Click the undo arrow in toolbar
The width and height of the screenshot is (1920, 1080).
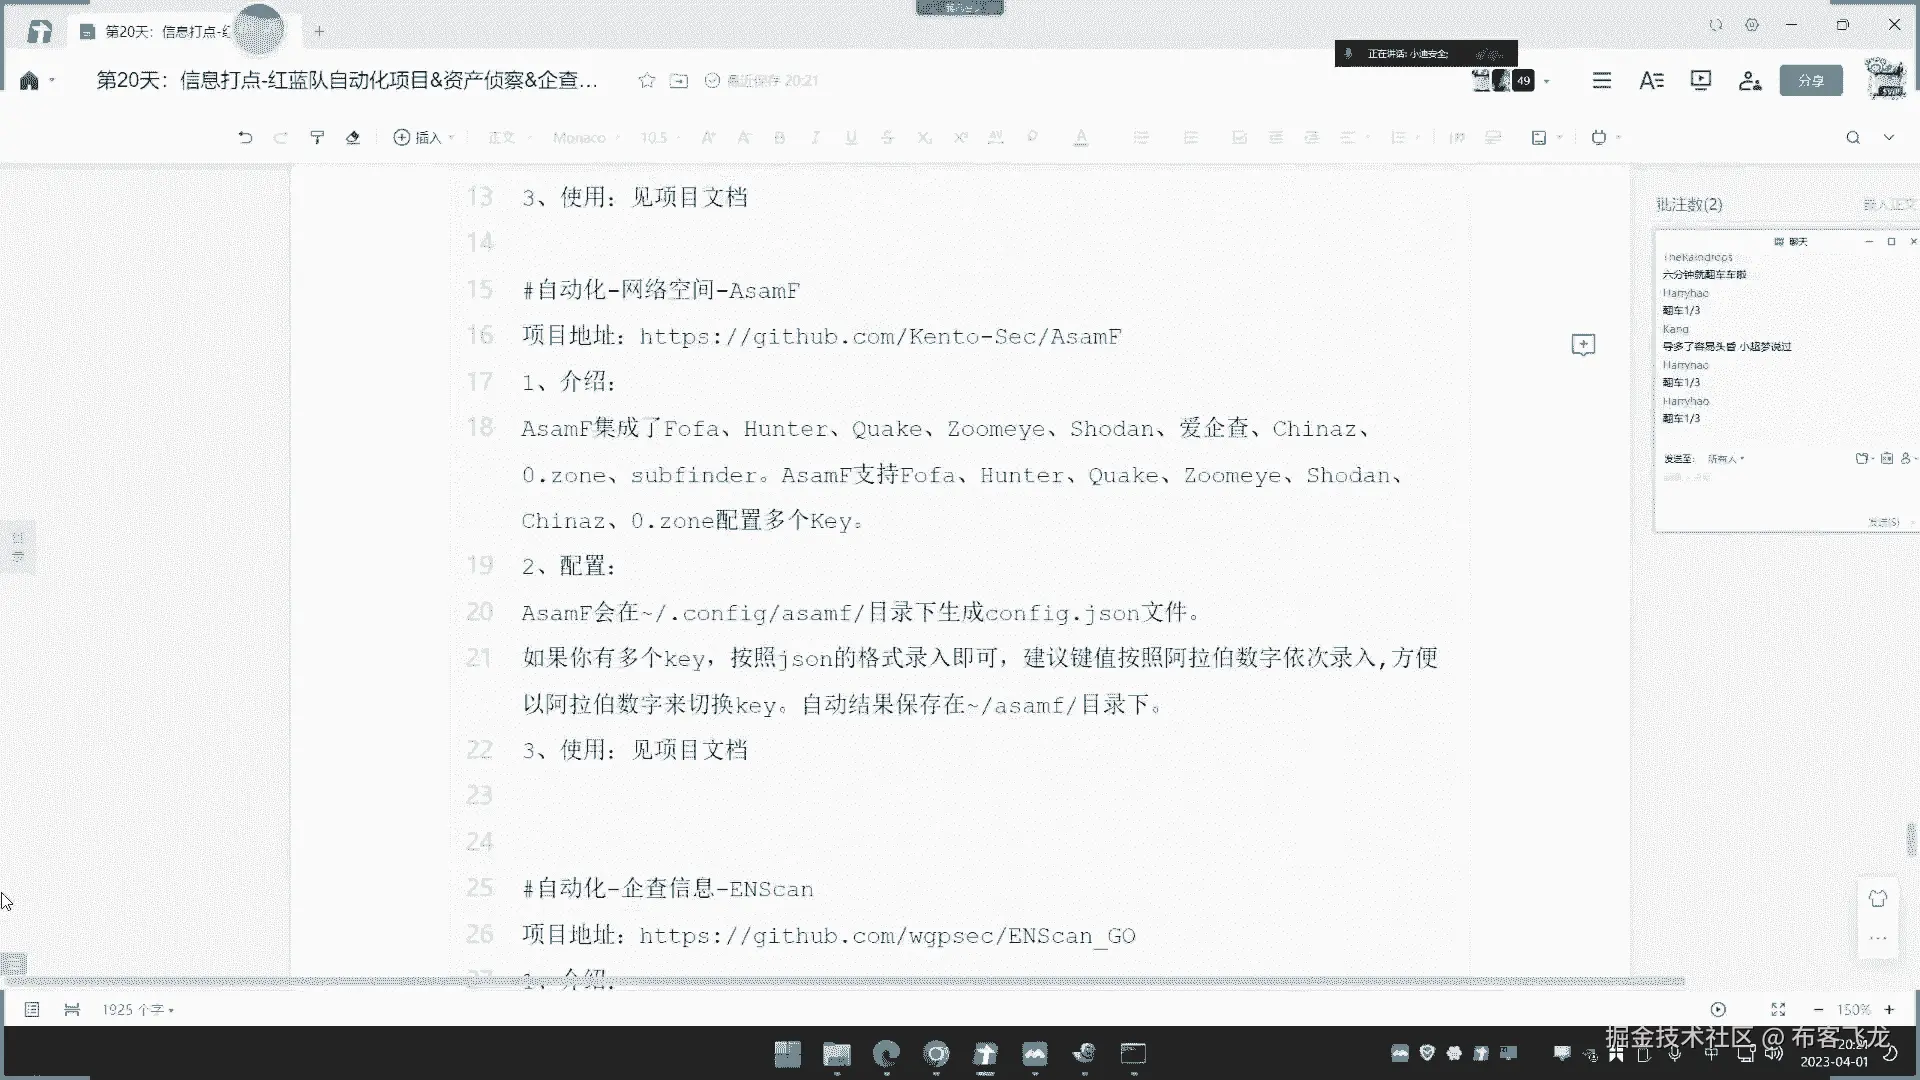coord(245,138)
